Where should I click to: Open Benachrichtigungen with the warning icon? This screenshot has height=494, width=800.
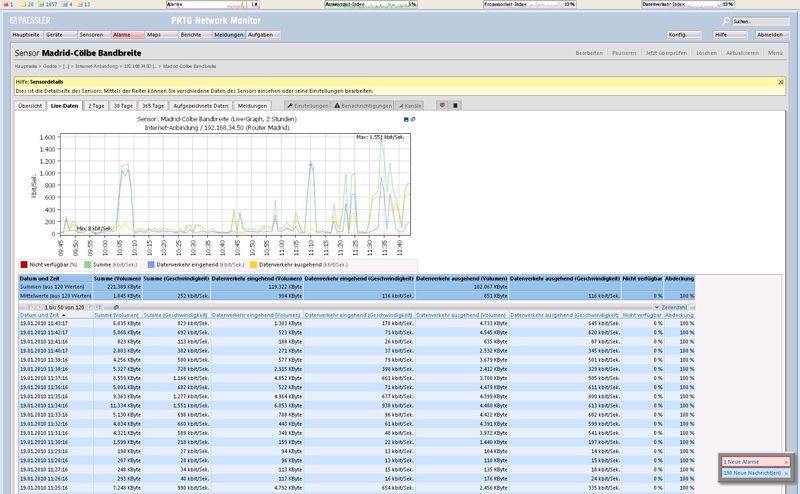tap(365, 105)
